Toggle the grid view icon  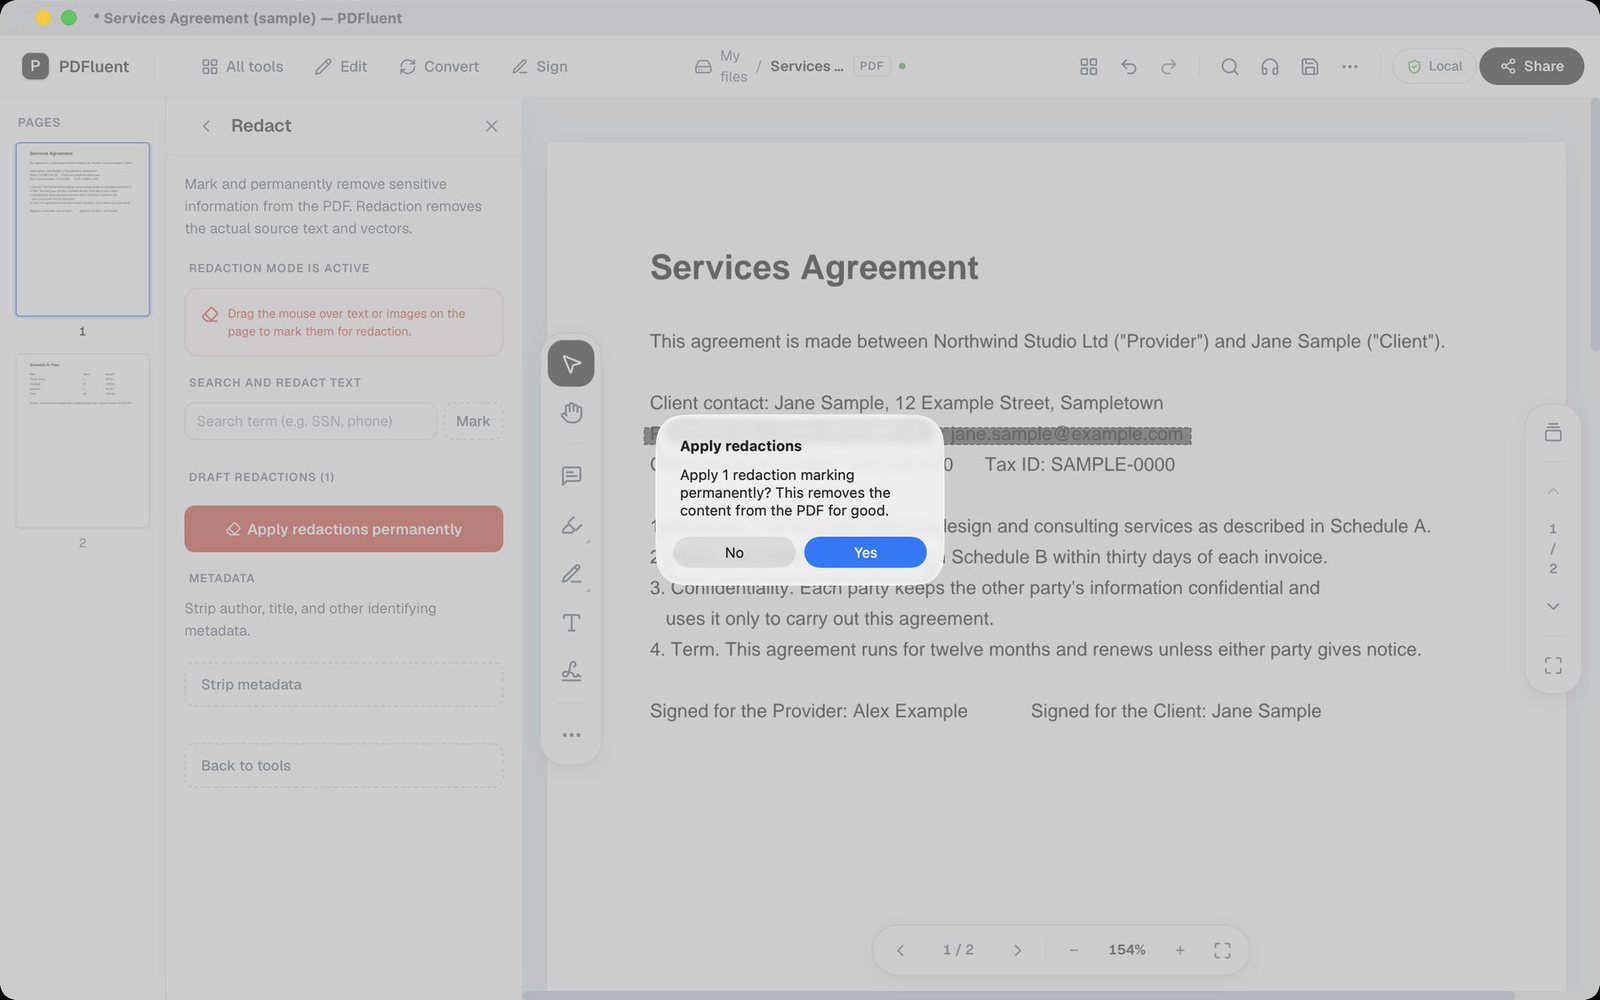coord(1089,66)
